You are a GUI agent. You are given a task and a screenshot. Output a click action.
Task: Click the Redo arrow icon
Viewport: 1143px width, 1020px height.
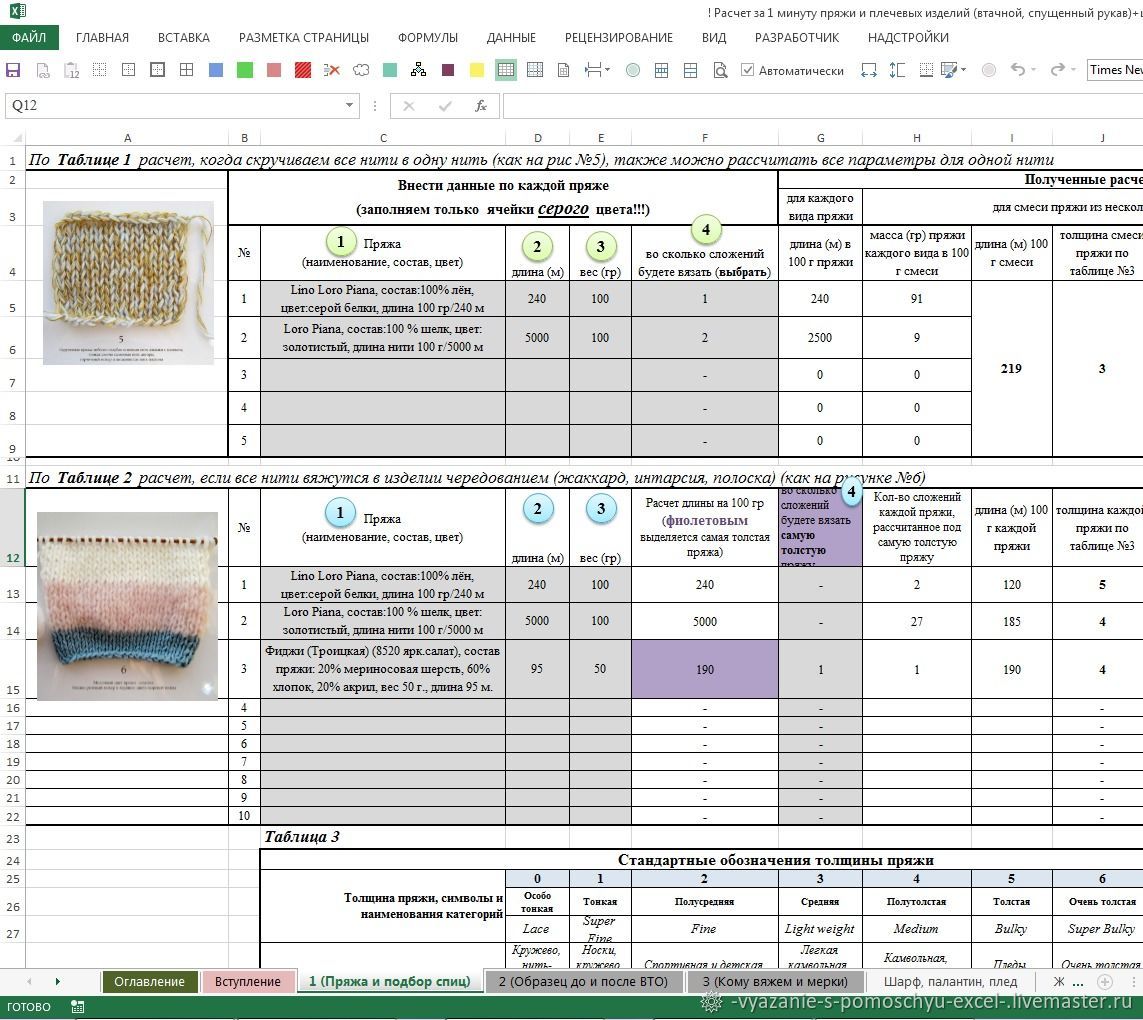(x=1057, y=70)
